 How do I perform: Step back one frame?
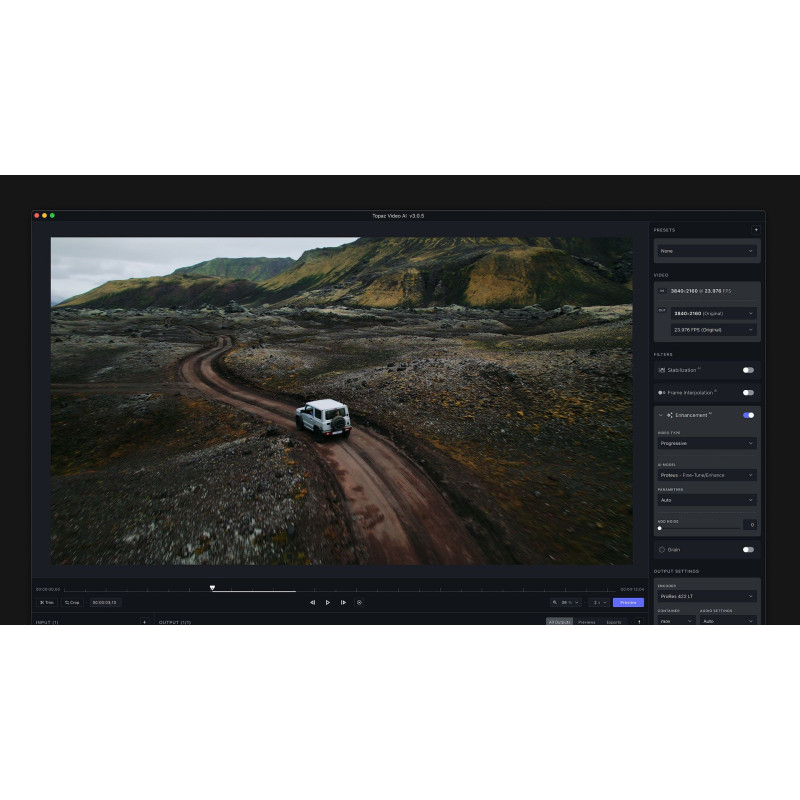click(312, 602)
